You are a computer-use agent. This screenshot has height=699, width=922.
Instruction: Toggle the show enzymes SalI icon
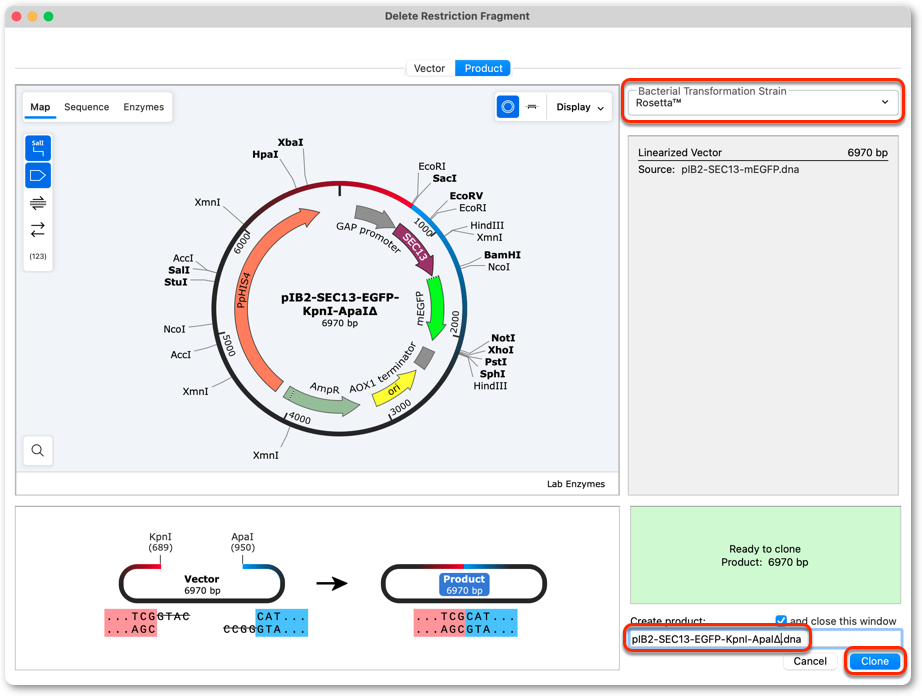click(x=38, y=148)
